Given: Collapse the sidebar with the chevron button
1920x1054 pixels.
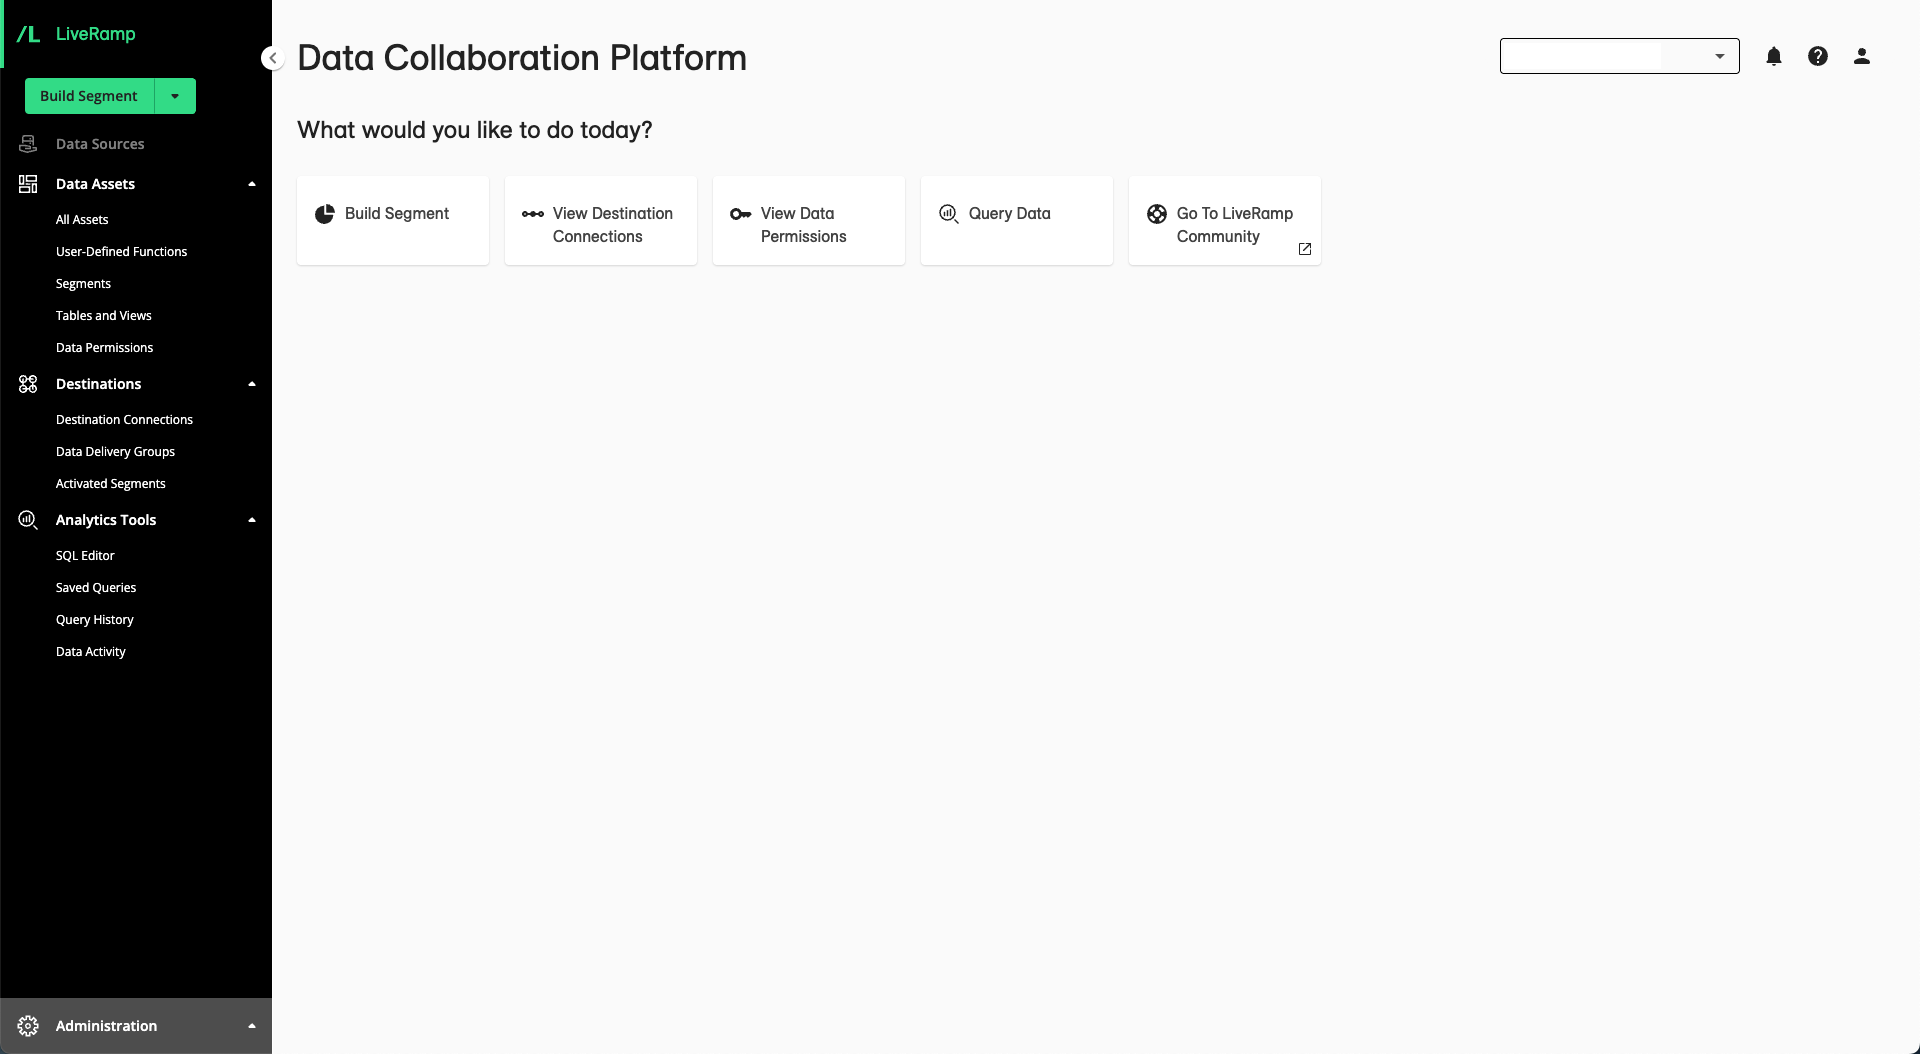Looking at the screenshot, I should [x=272, y=58].
